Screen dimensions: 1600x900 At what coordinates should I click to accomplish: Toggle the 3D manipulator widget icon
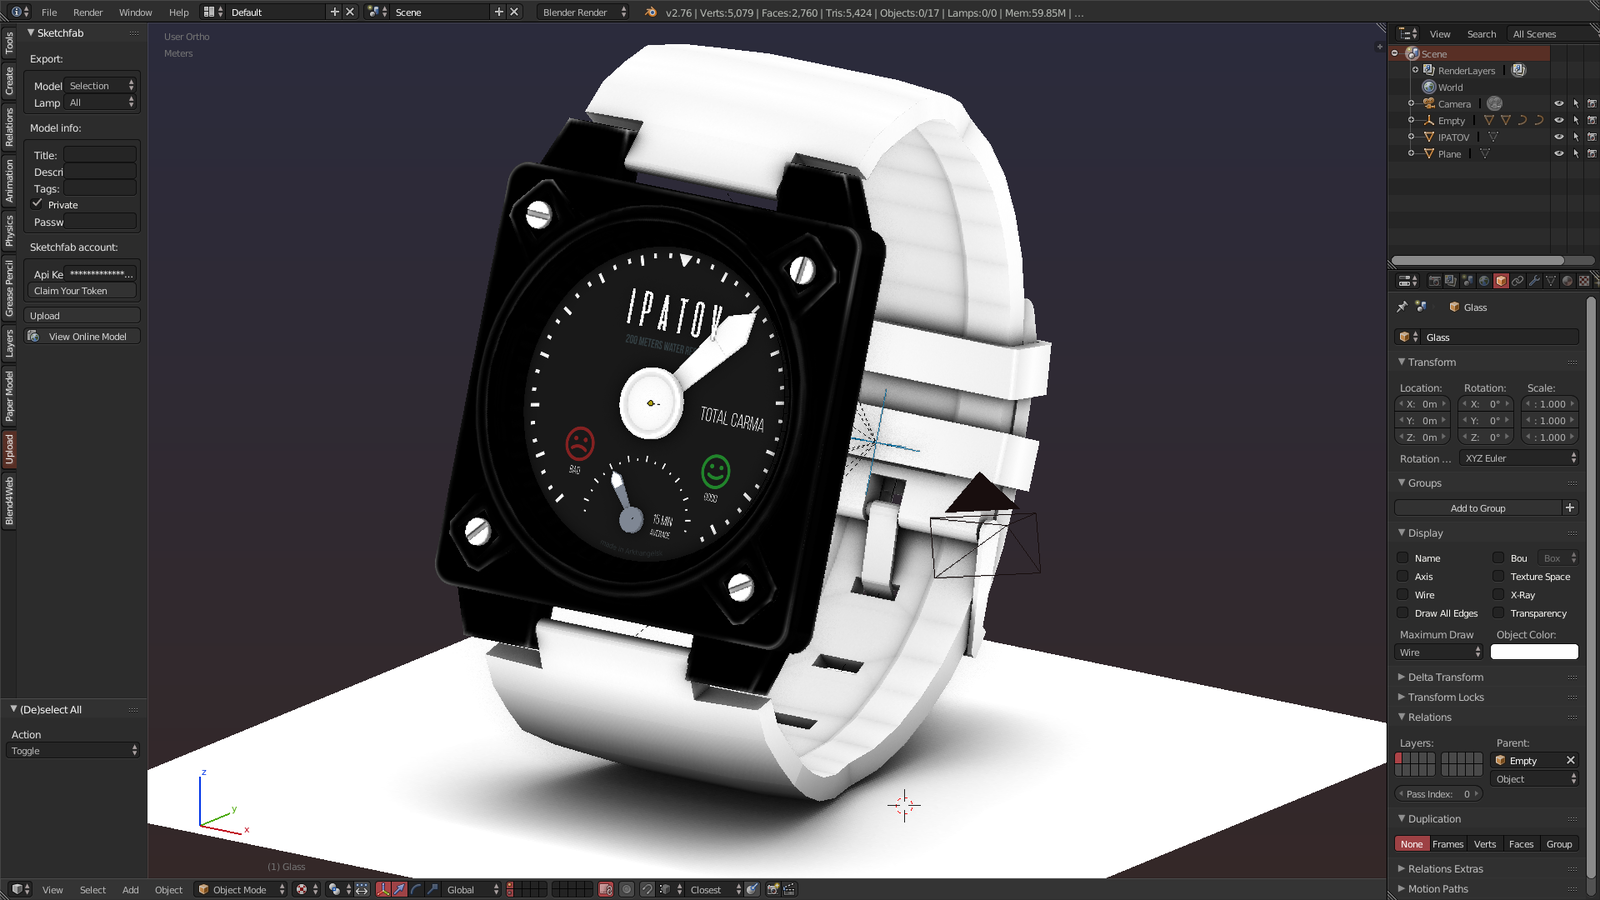pos(383,889)
